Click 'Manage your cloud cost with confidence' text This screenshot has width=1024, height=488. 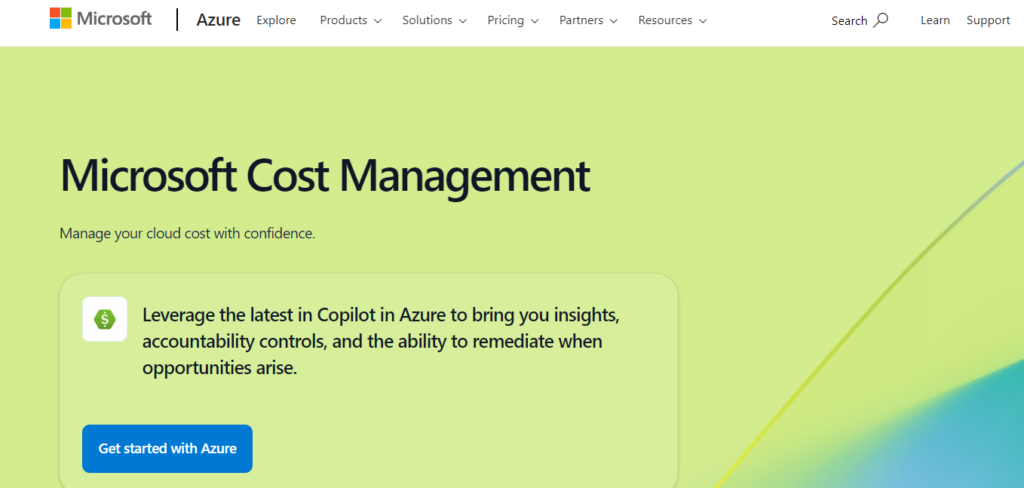point(187,233)
